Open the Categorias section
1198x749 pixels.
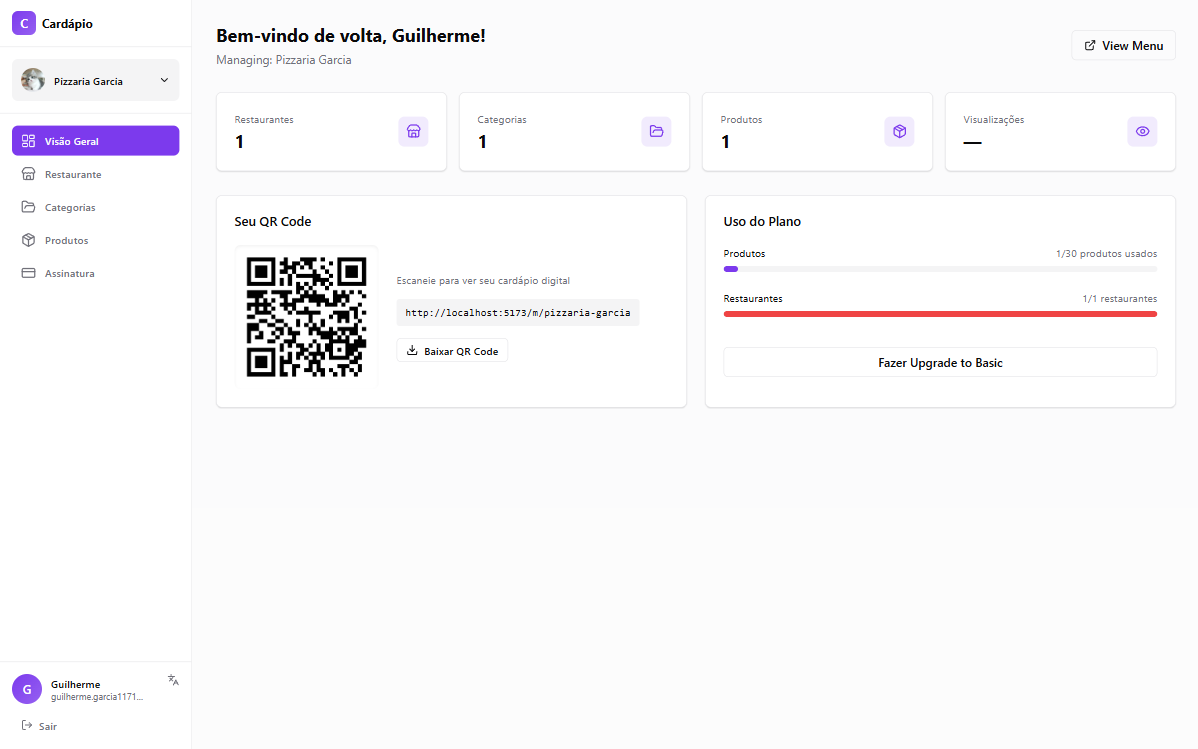(70, 207)
